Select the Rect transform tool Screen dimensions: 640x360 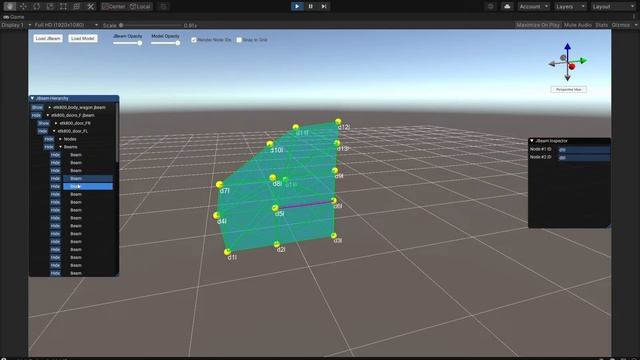click(x=63, y=7)
